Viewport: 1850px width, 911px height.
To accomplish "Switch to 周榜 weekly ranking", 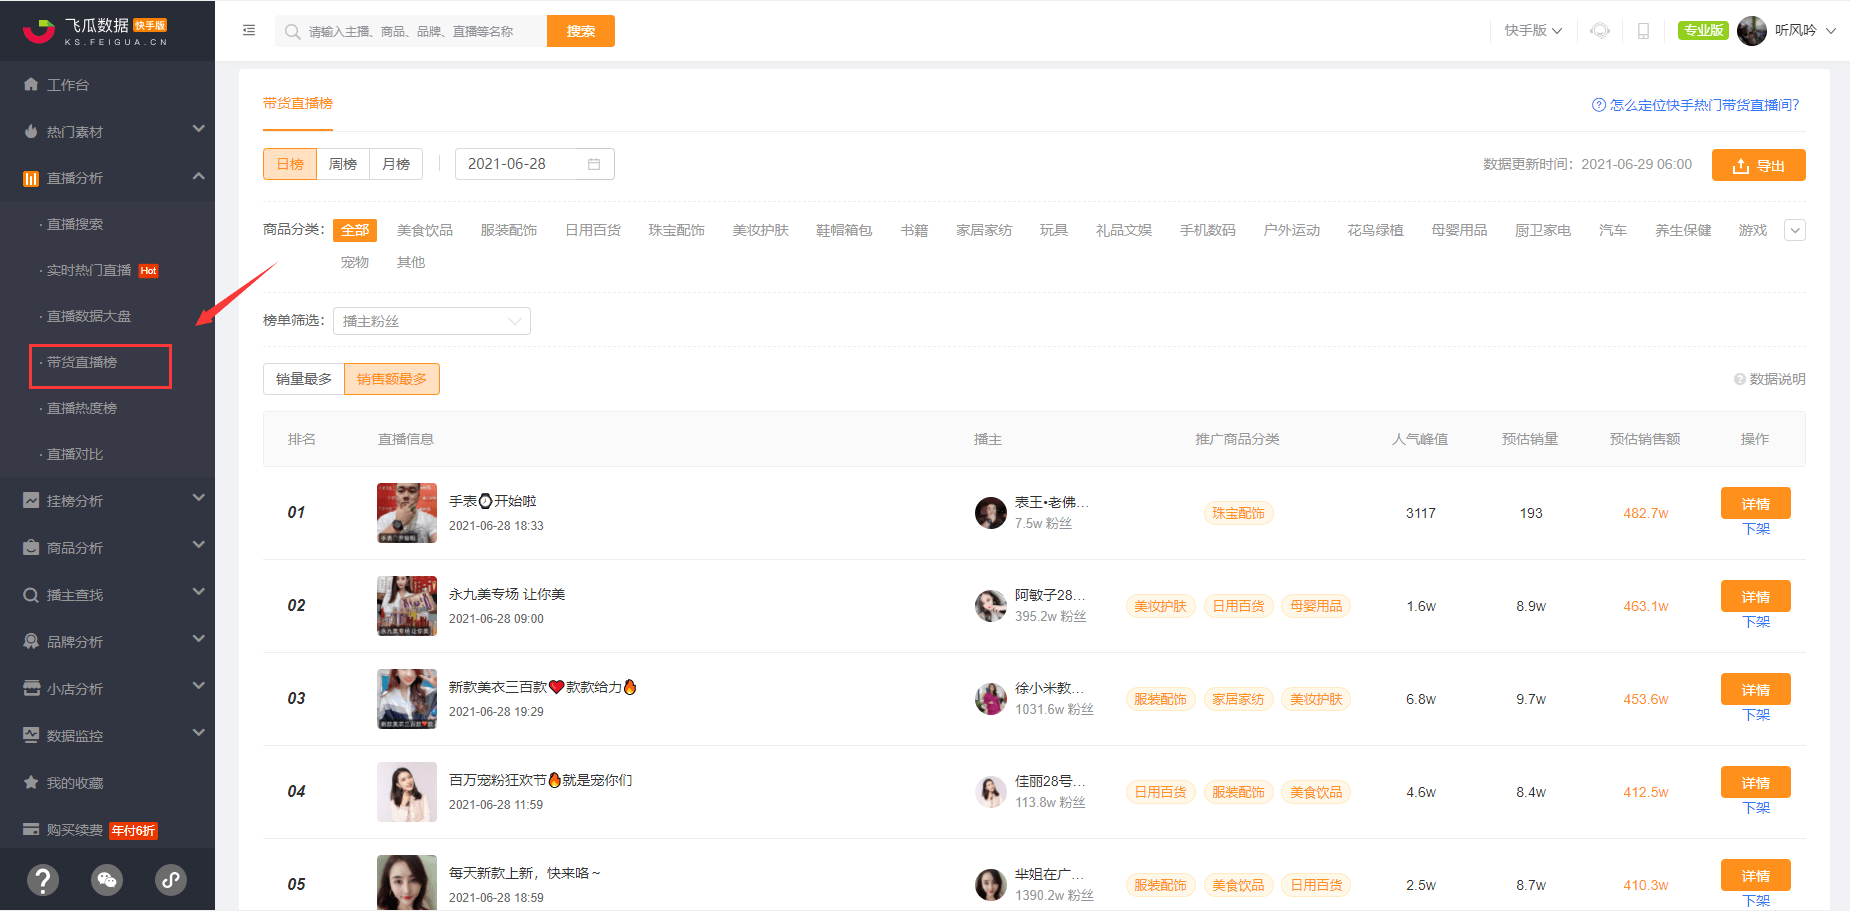I will pyautogui.click(x=343, y=164).
